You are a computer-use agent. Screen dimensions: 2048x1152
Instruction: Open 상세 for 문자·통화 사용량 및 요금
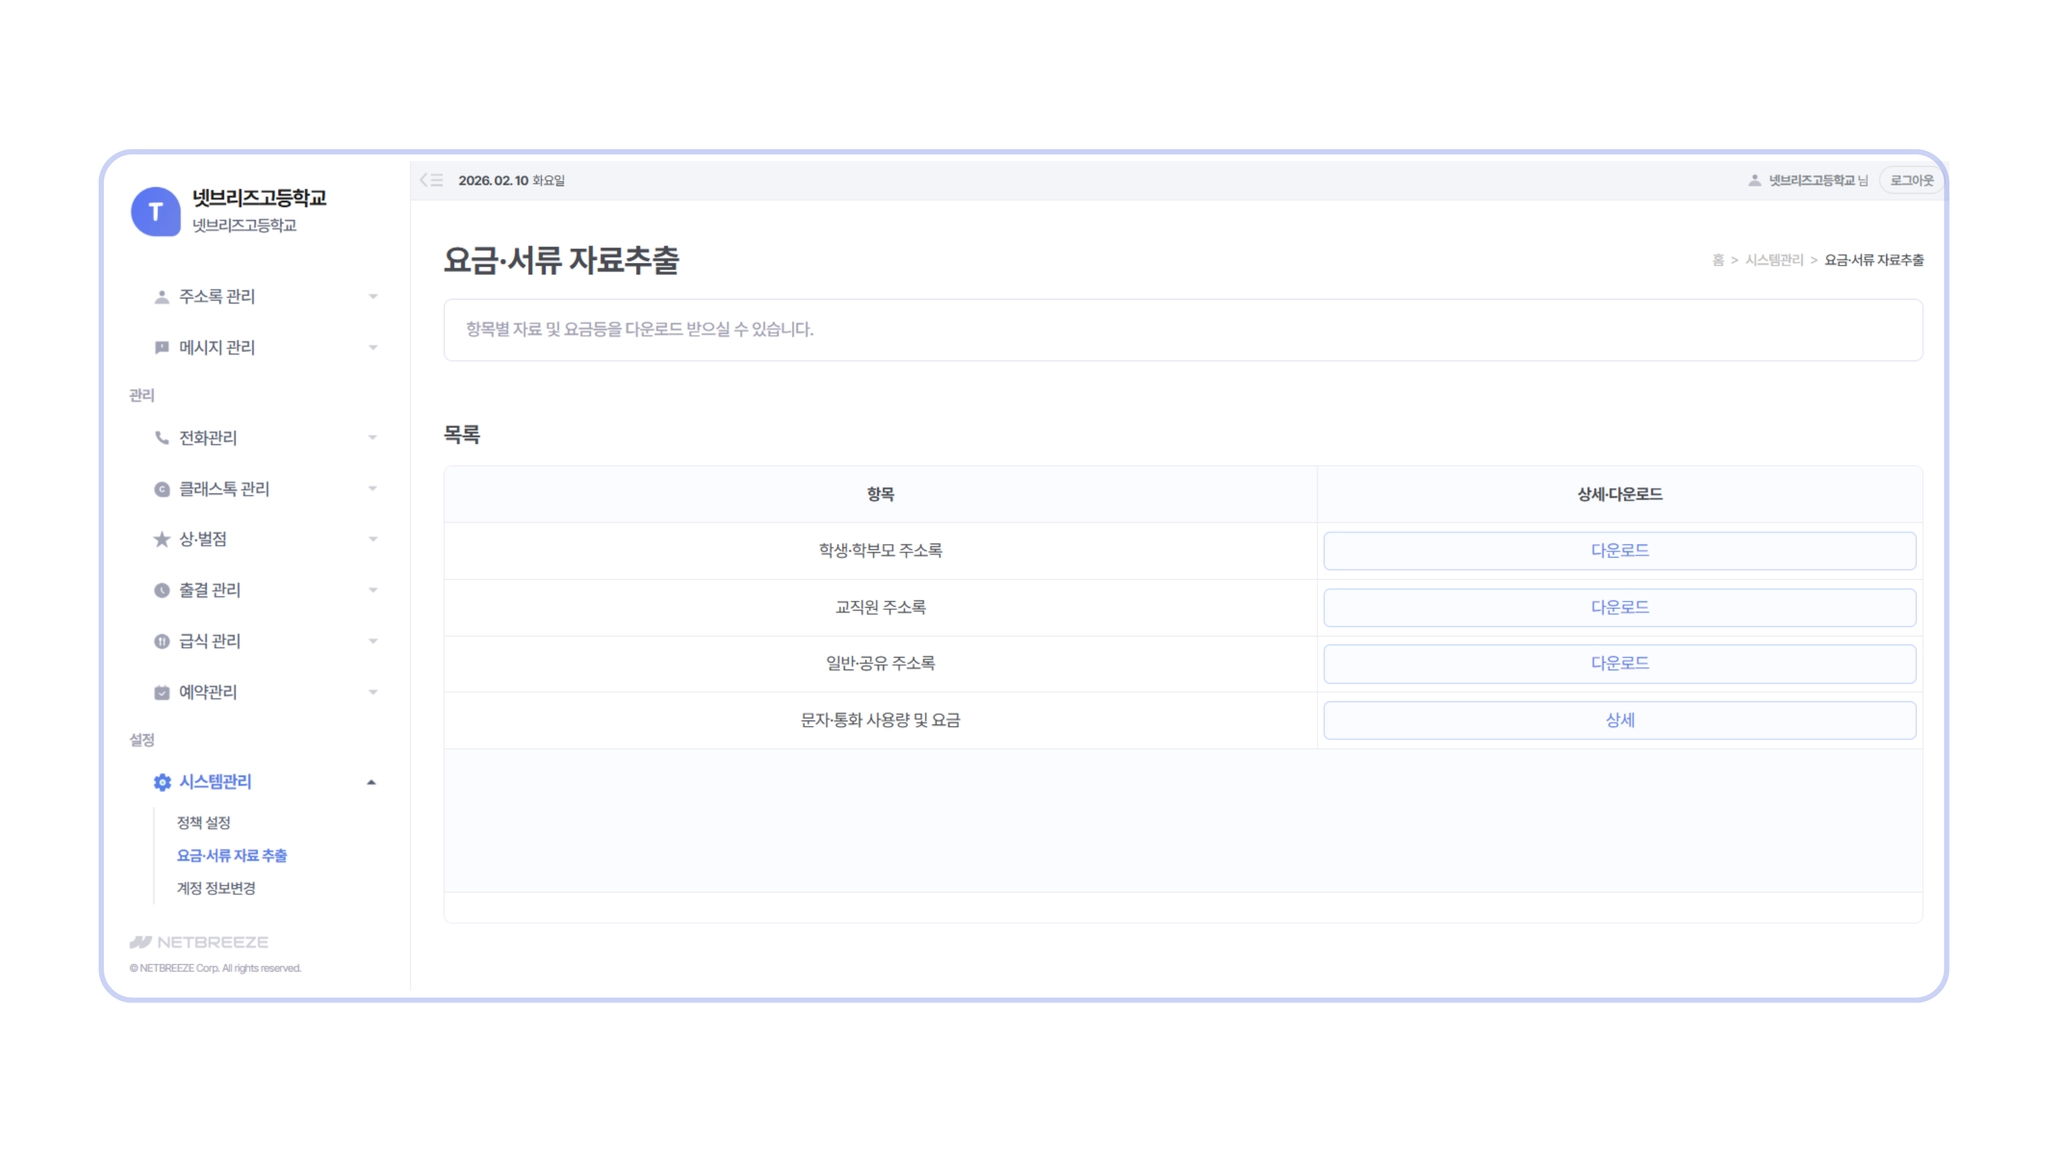1619,720
